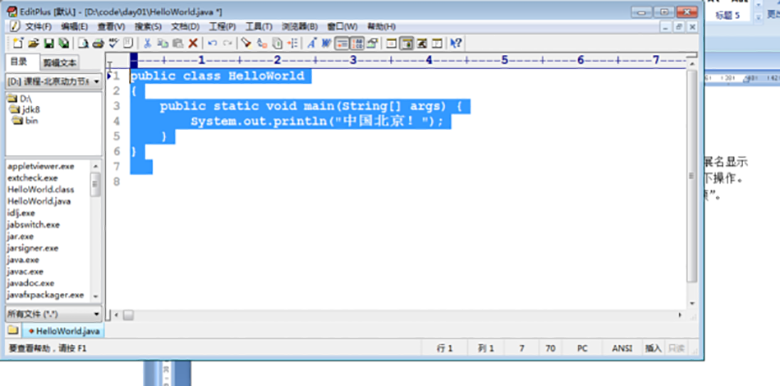780x386 pixels.
Task: Toggle line numbers toolbar icon
Action: (357, 43)
